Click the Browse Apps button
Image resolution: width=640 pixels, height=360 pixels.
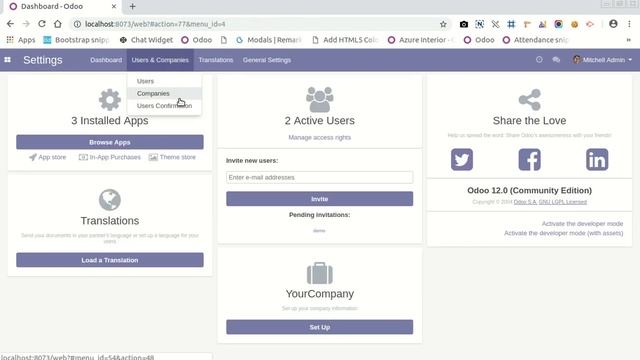coord(110,142)
